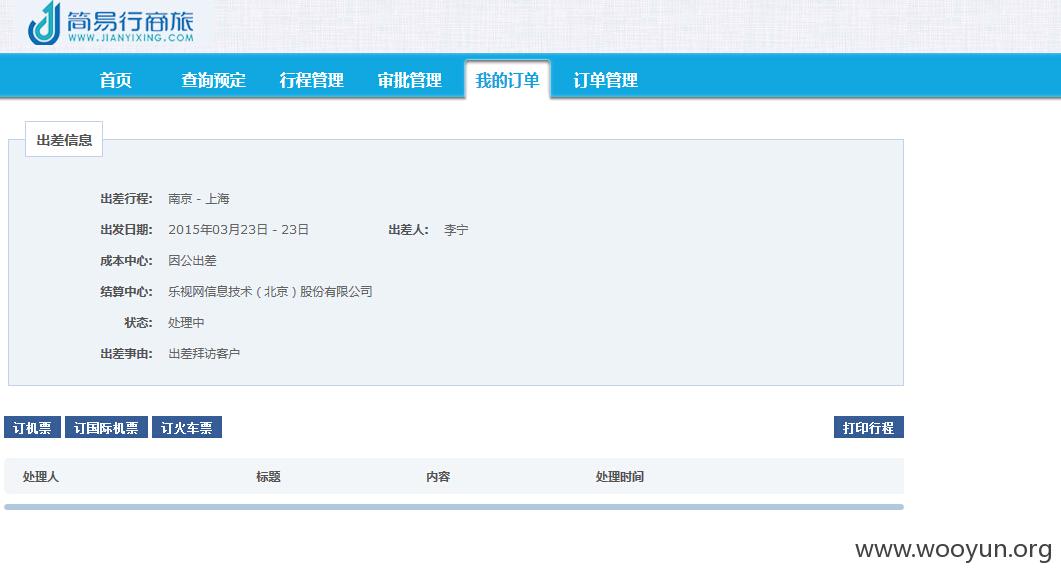Click the 出差人 label
The width and height of the screenshot is (1061, 578).
click(x=409, y=230)
